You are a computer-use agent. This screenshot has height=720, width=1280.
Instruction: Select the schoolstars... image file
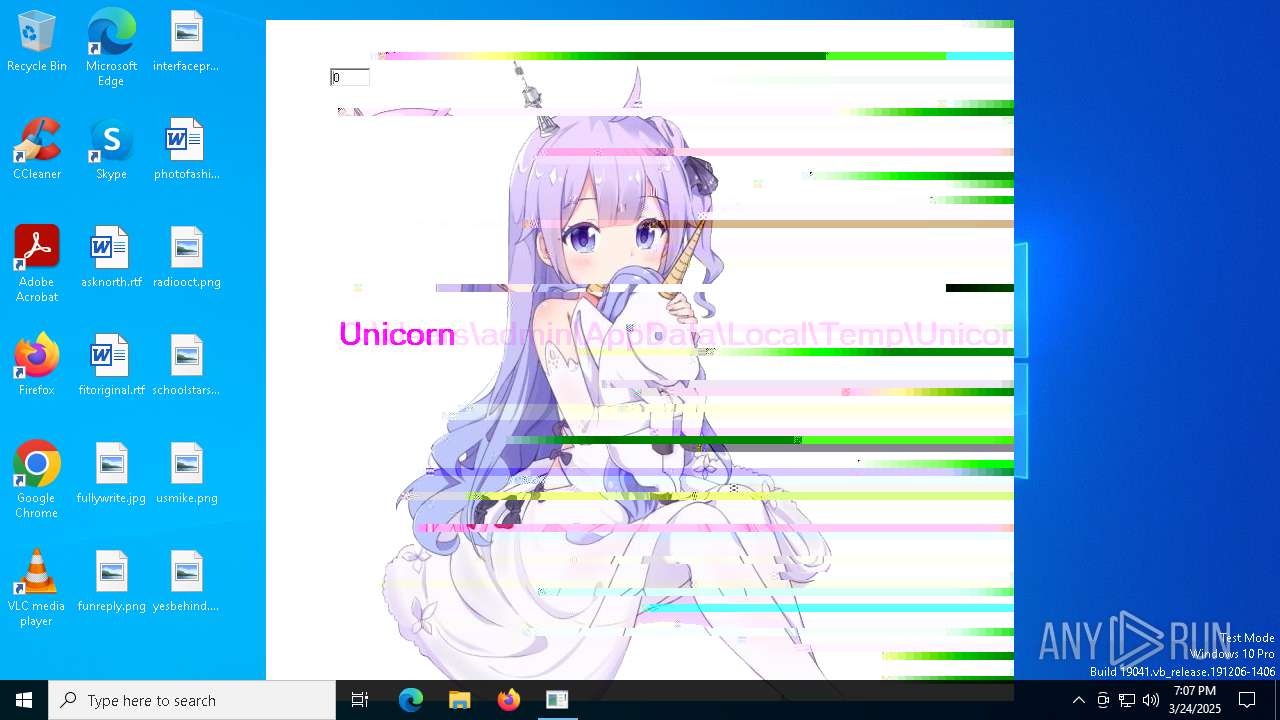186,366
